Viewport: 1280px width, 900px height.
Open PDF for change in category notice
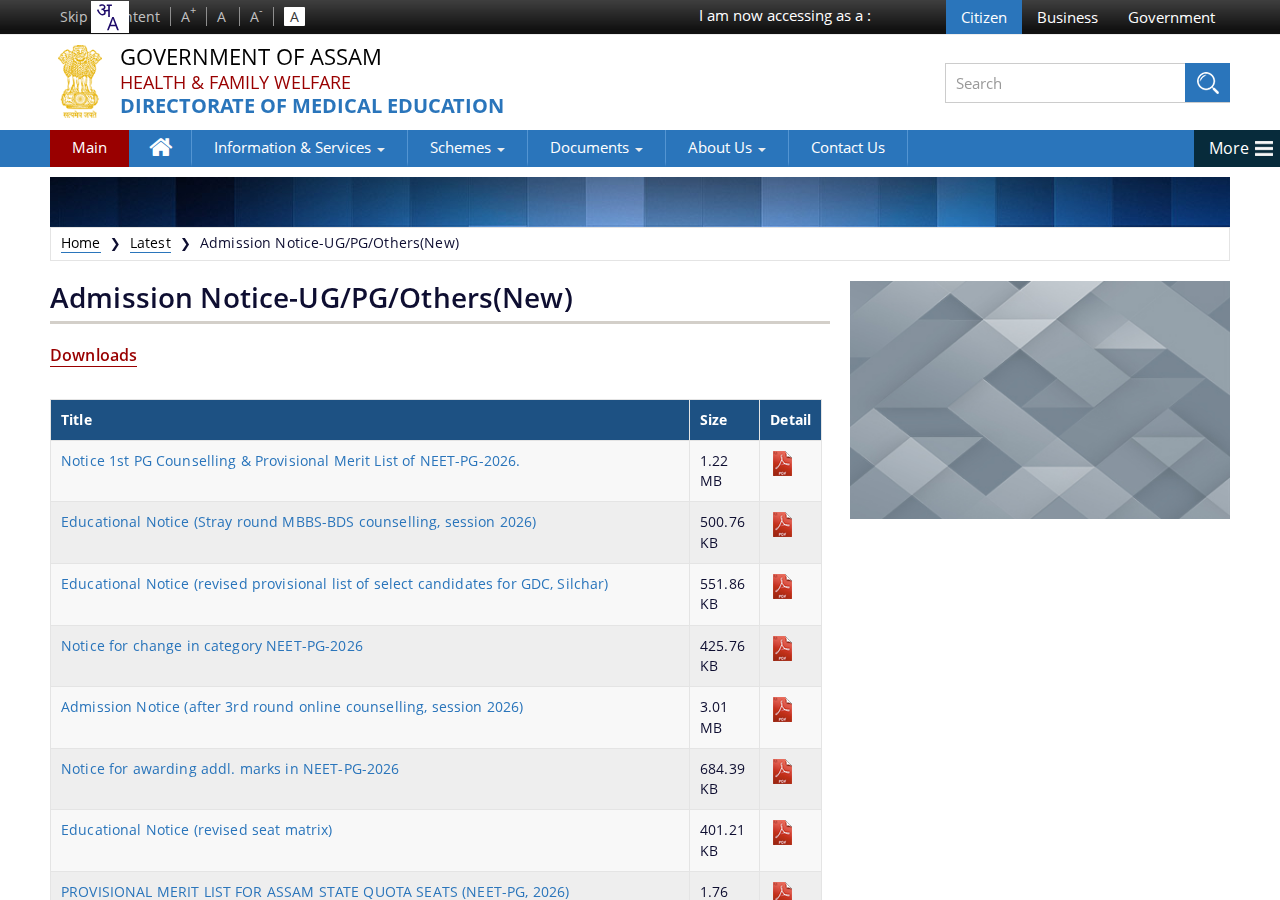coord(782,649)
